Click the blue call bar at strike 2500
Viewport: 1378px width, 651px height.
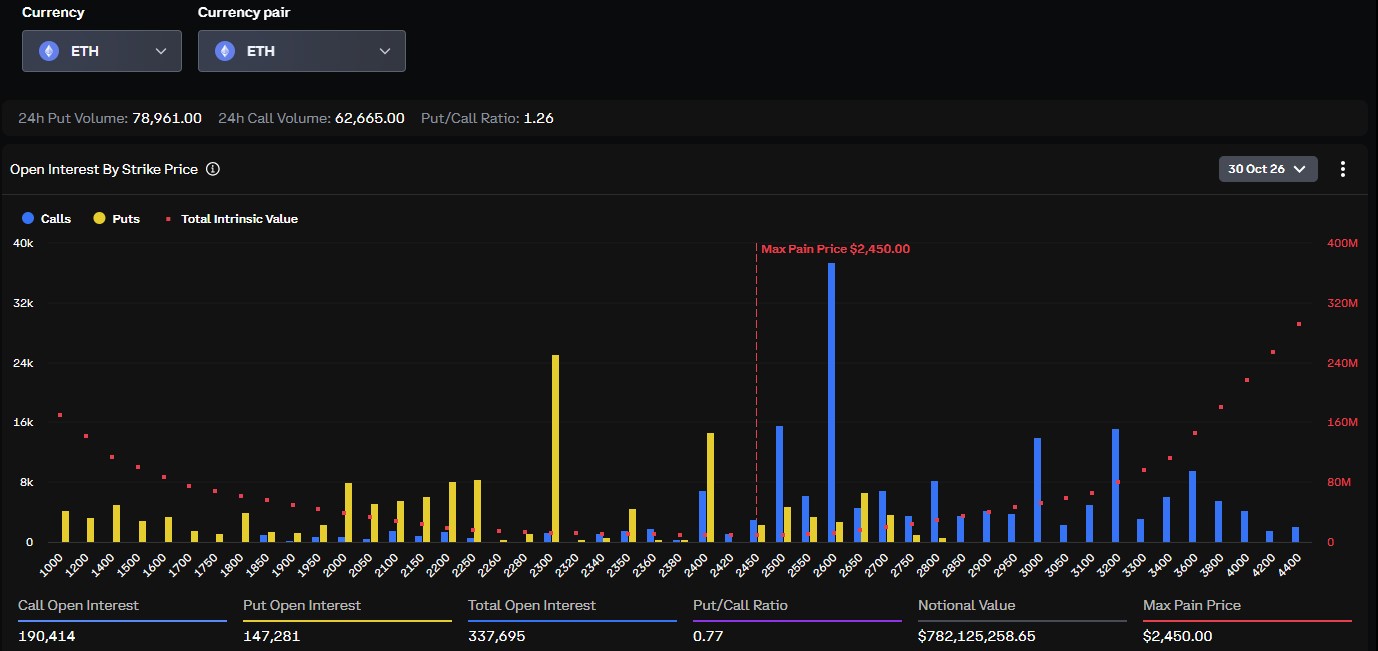[x=779, y=484]
